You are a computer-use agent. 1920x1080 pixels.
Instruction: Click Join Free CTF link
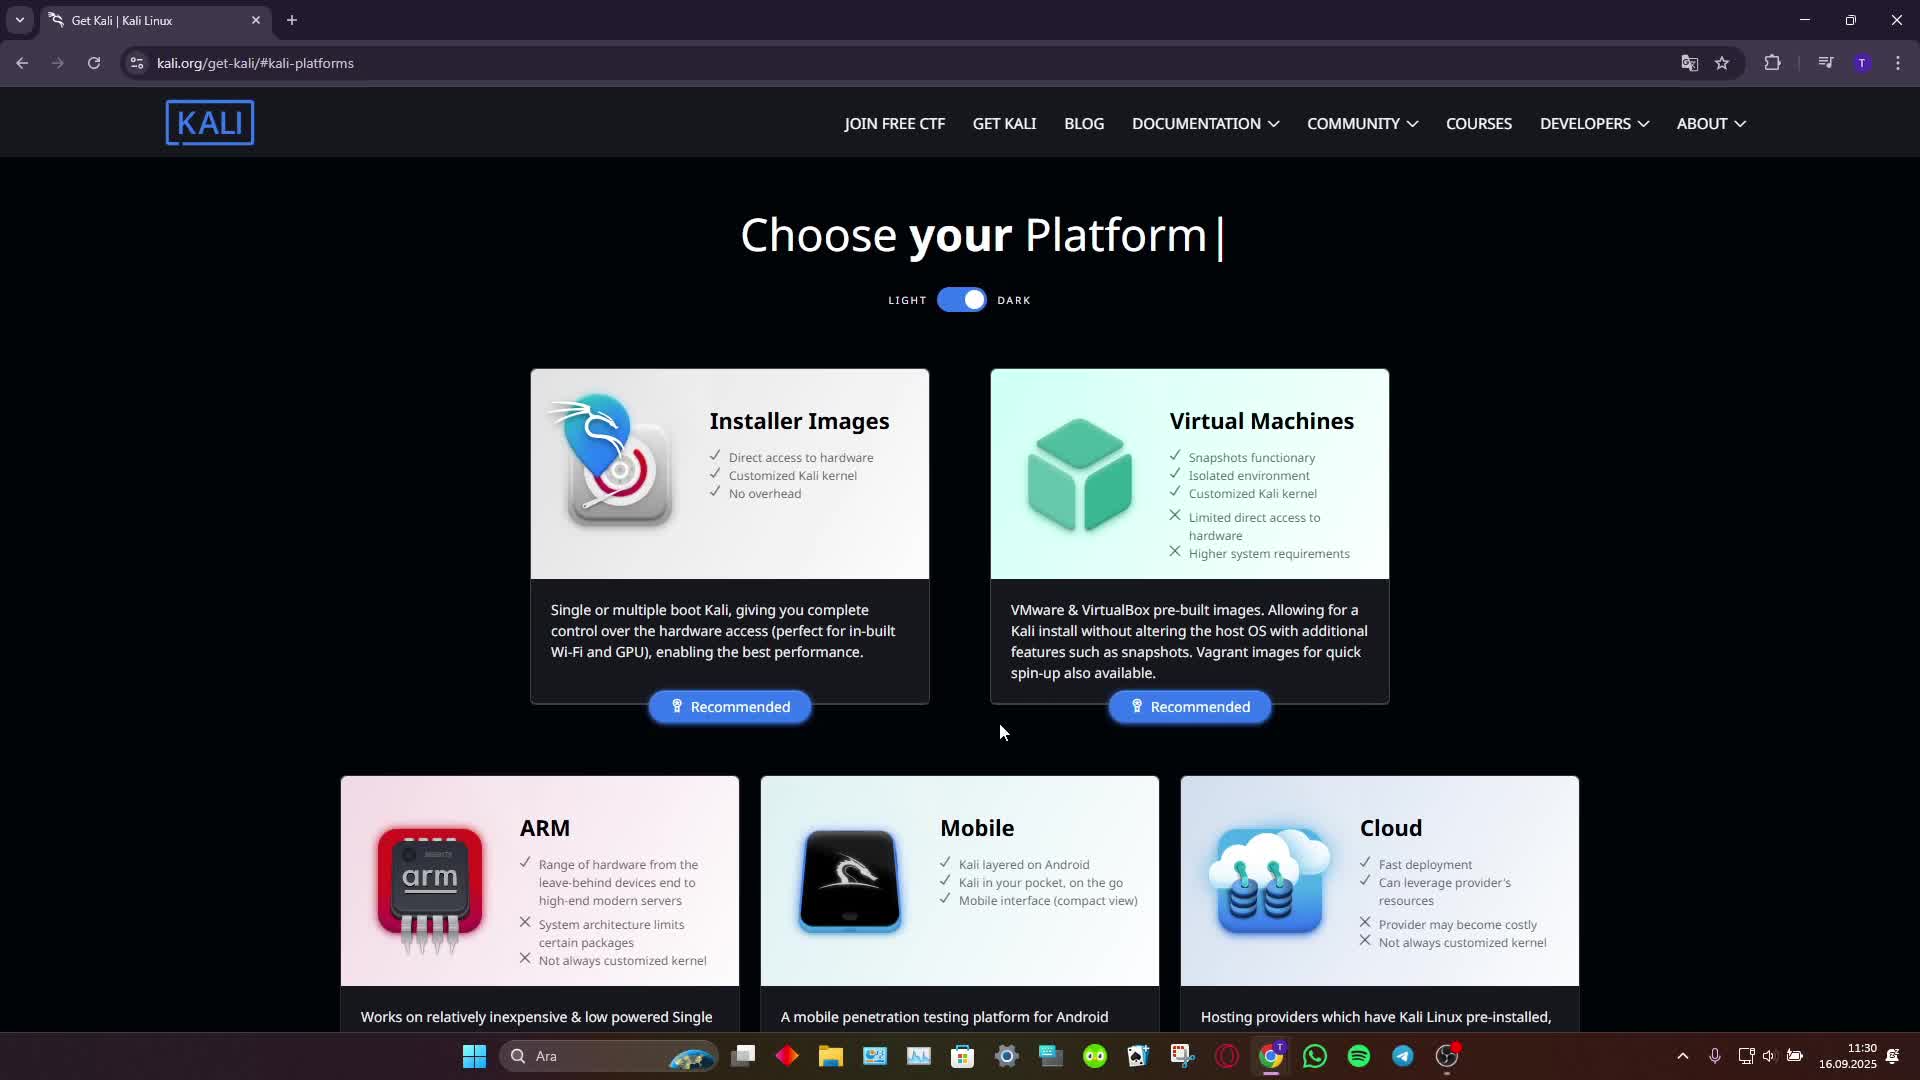tap(894, 124)
